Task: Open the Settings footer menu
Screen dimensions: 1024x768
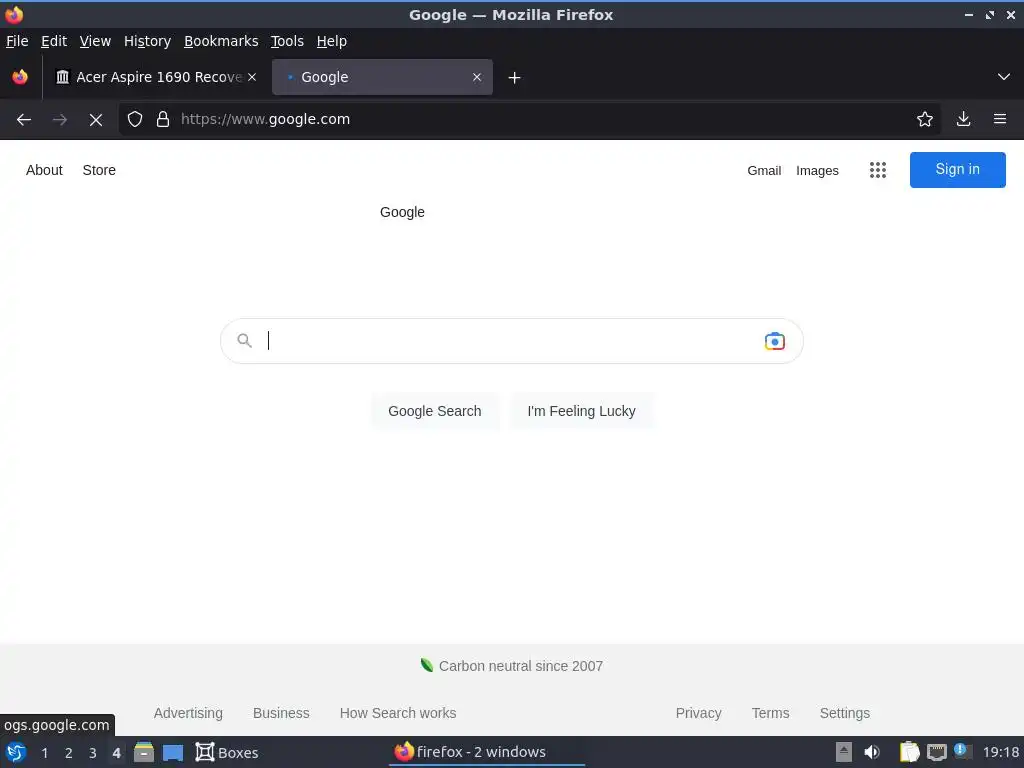Action: tap(844, 713)
